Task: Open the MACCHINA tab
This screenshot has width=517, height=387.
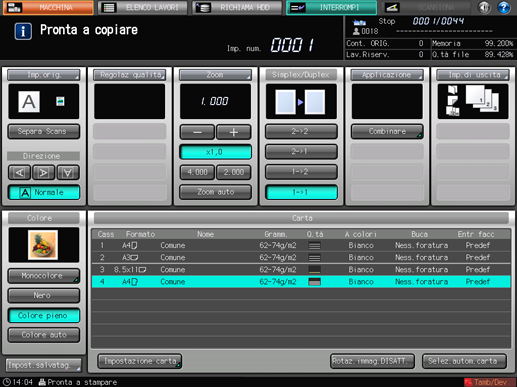Action: pos(48,7)
